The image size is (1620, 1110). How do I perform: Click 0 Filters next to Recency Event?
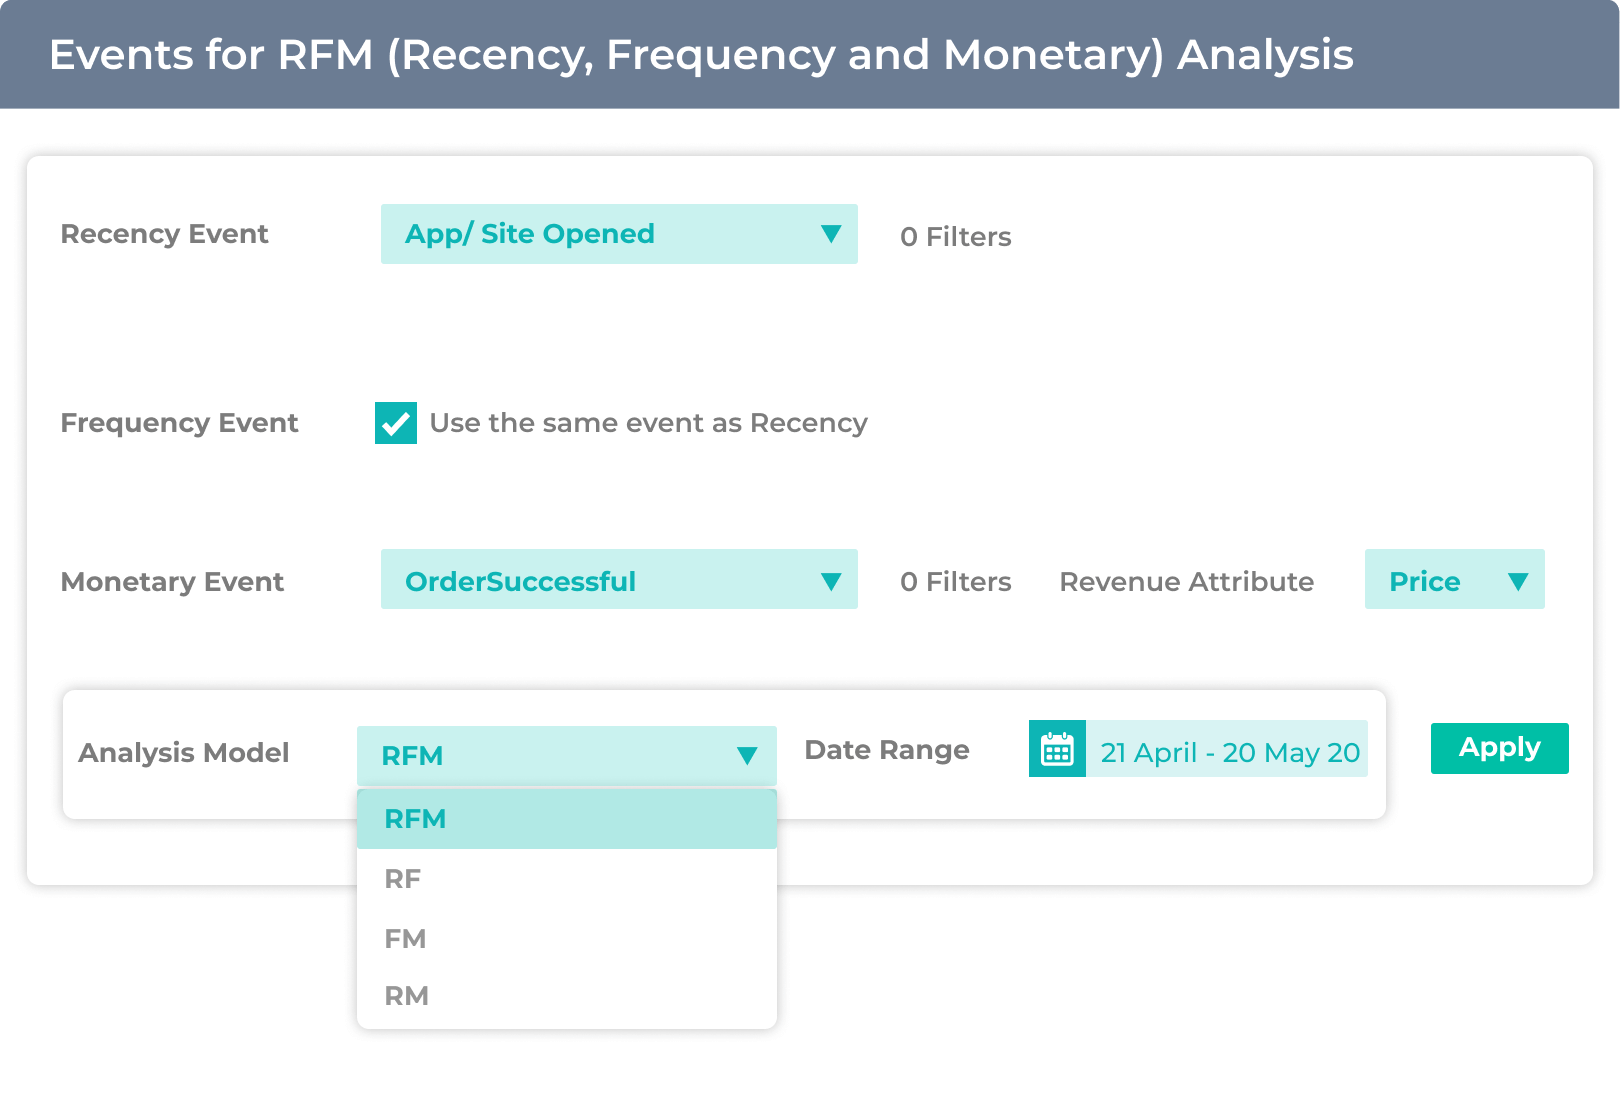tap(955, 237)
